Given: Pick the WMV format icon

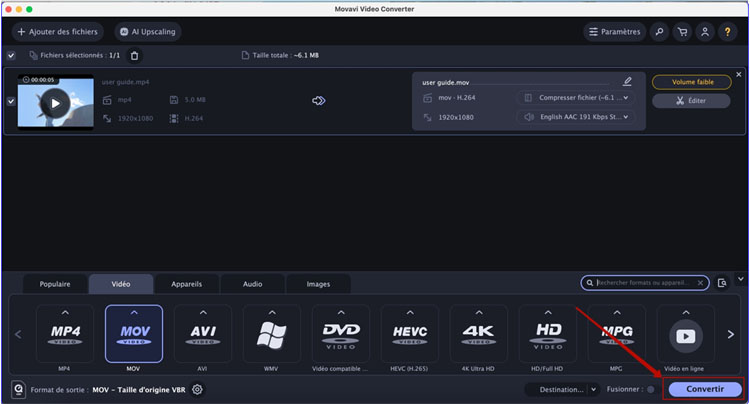Looking at the screenshot, I should (x=271, y=334).
